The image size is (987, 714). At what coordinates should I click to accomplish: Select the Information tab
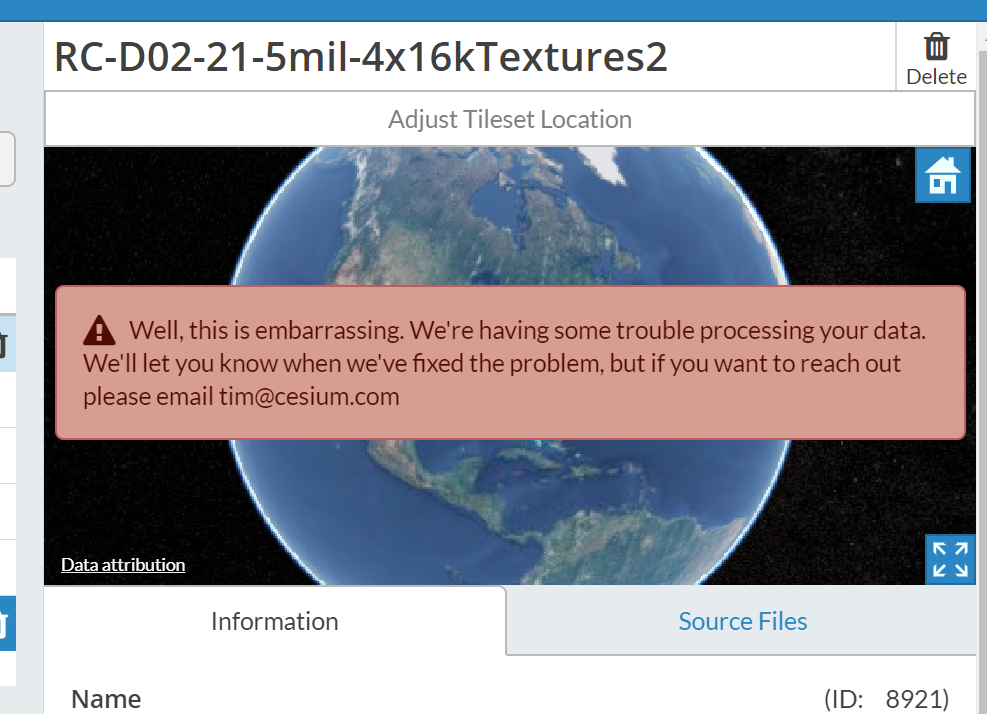click(x=274, y=621)
